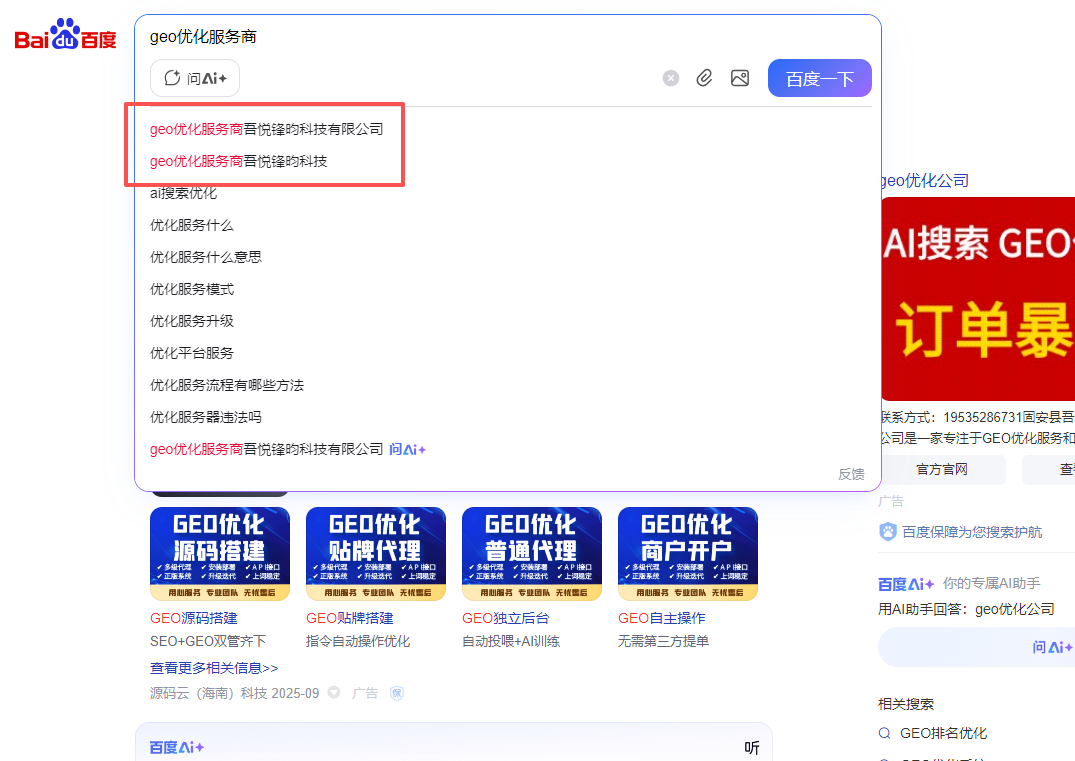Select suggestion 'ai搜索优化'
This screenshot has width=1075, height=761.
pos(183,193)
